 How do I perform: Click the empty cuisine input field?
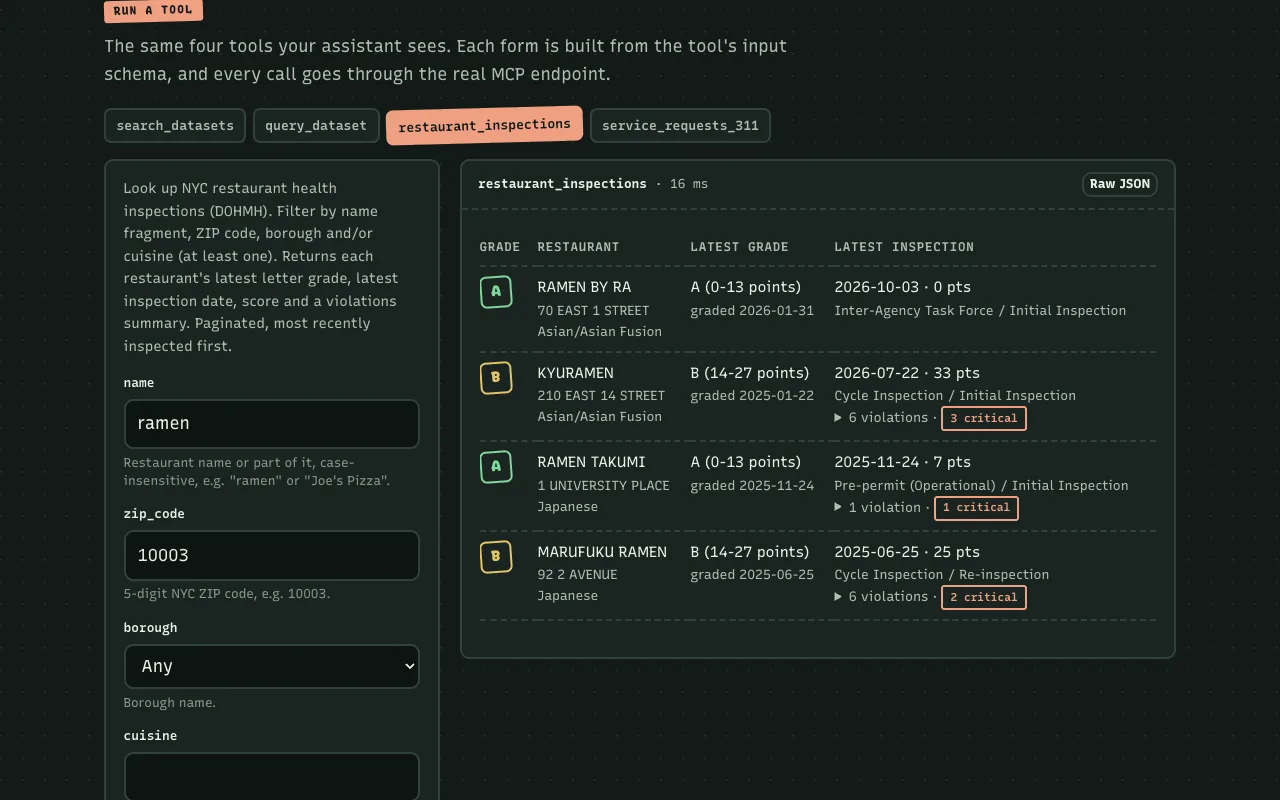click(271, 777)
